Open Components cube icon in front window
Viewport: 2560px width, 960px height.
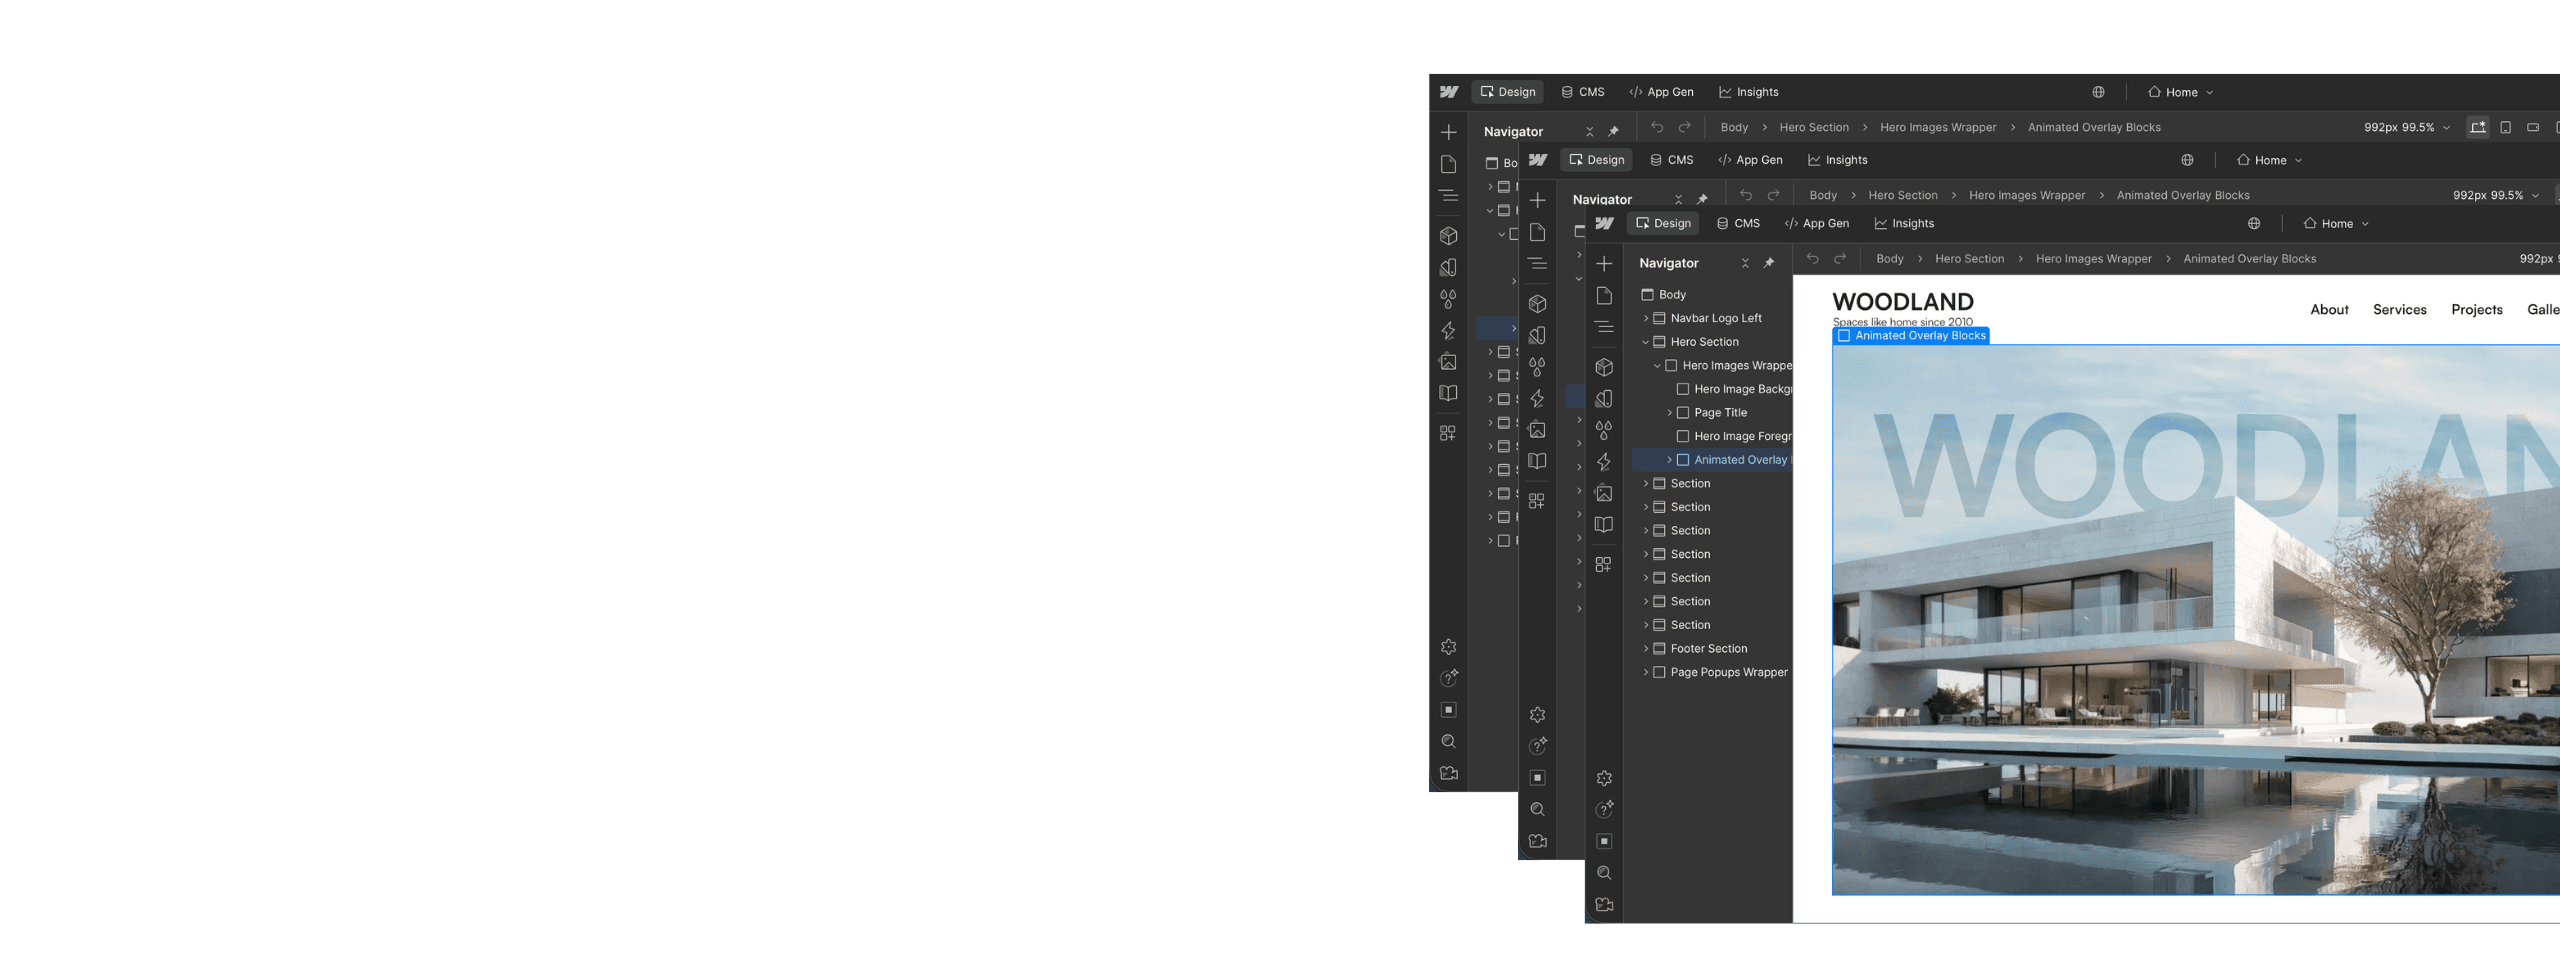pos(1604,367)
